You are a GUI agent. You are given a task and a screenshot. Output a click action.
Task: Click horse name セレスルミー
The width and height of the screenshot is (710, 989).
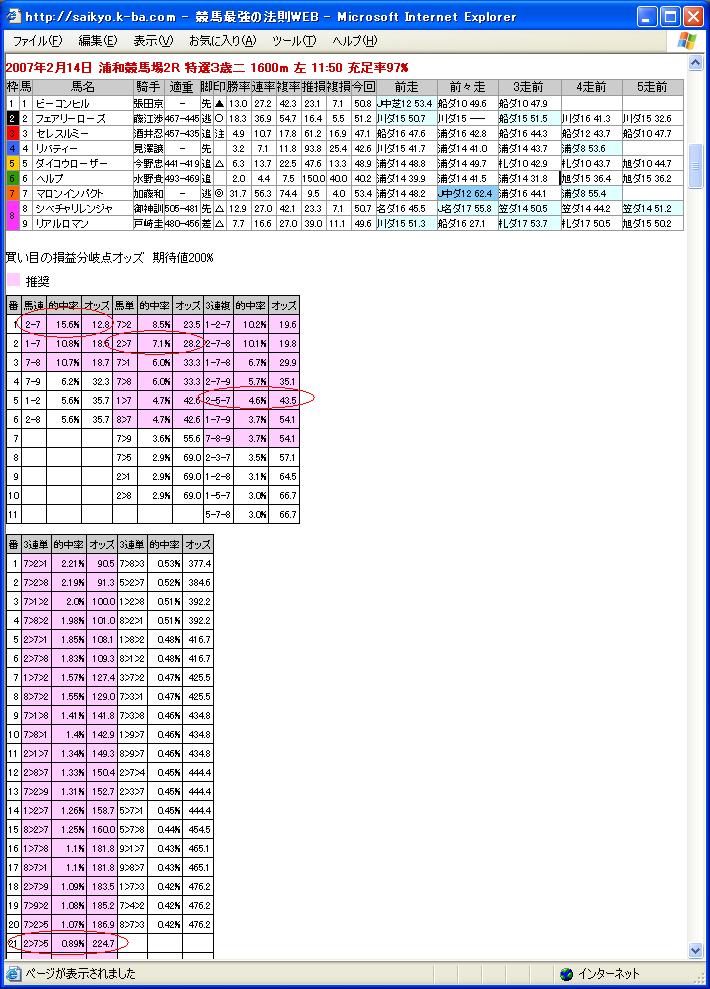coord(62,134)
